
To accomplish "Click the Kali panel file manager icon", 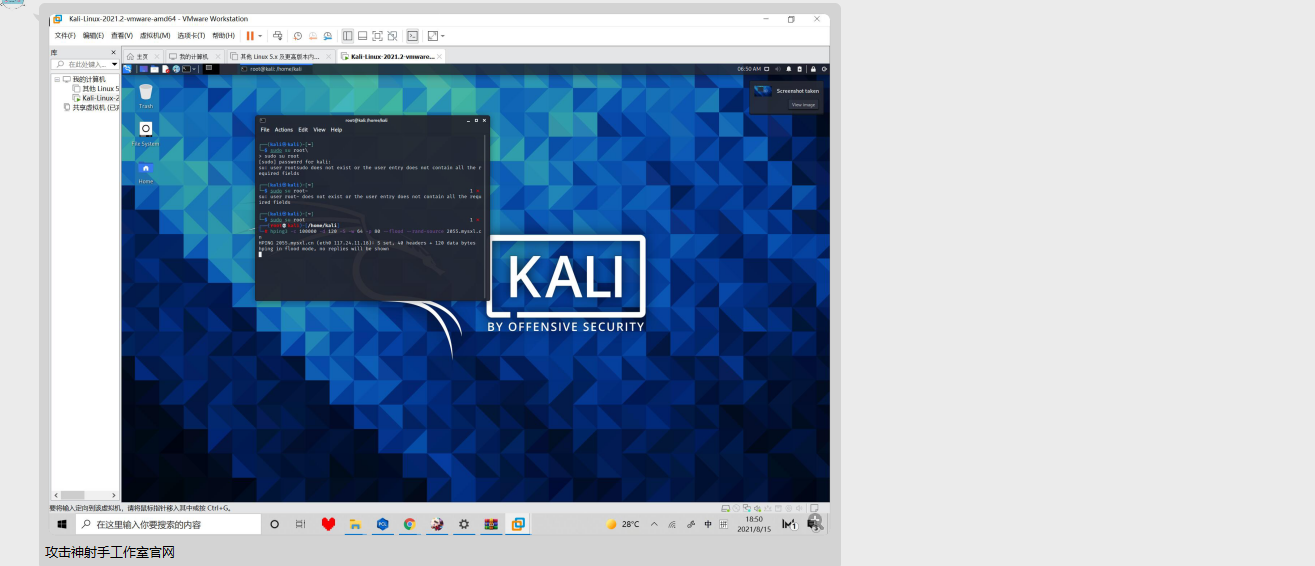I will pos(154,69).
